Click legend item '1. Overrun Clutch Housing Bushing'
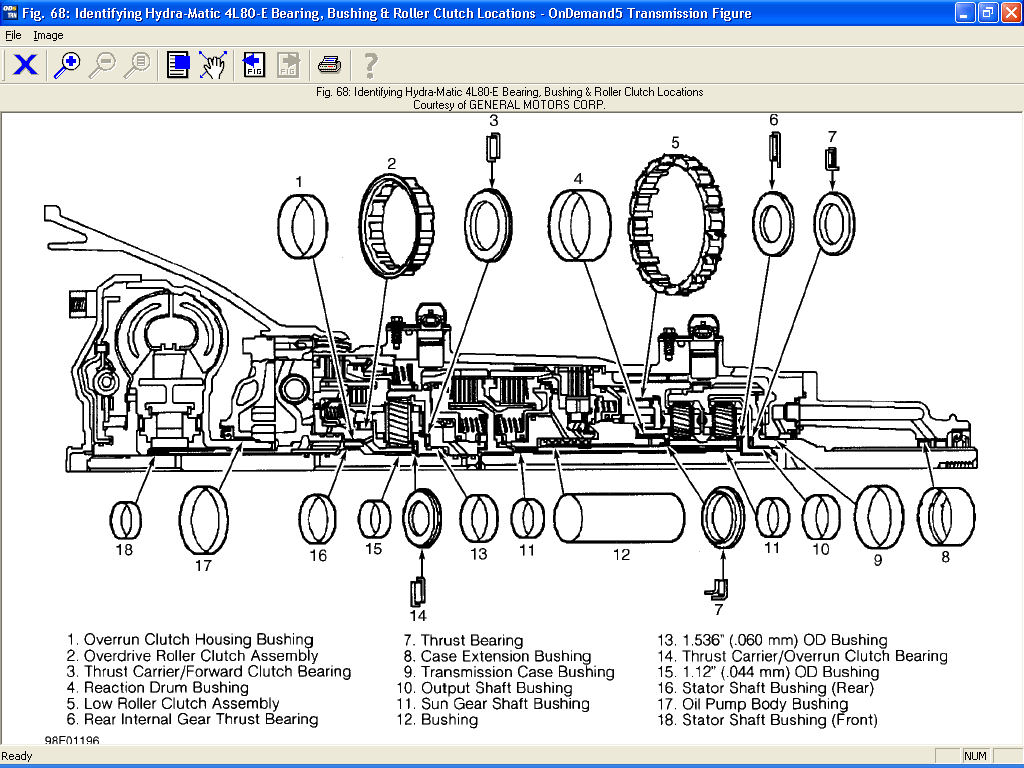The height and width of the screenshot is (768, 1024). (190, 640)
